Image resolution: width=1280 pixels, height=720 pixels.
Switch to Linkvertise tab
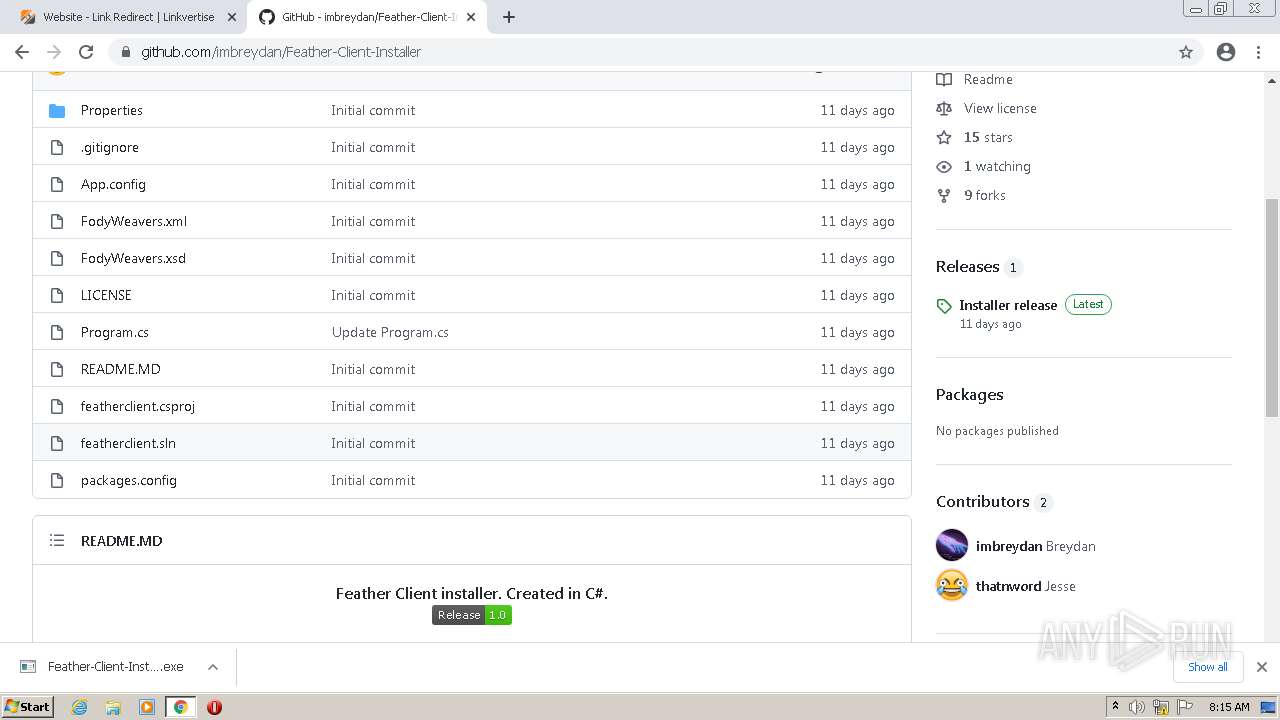[128, 17]
